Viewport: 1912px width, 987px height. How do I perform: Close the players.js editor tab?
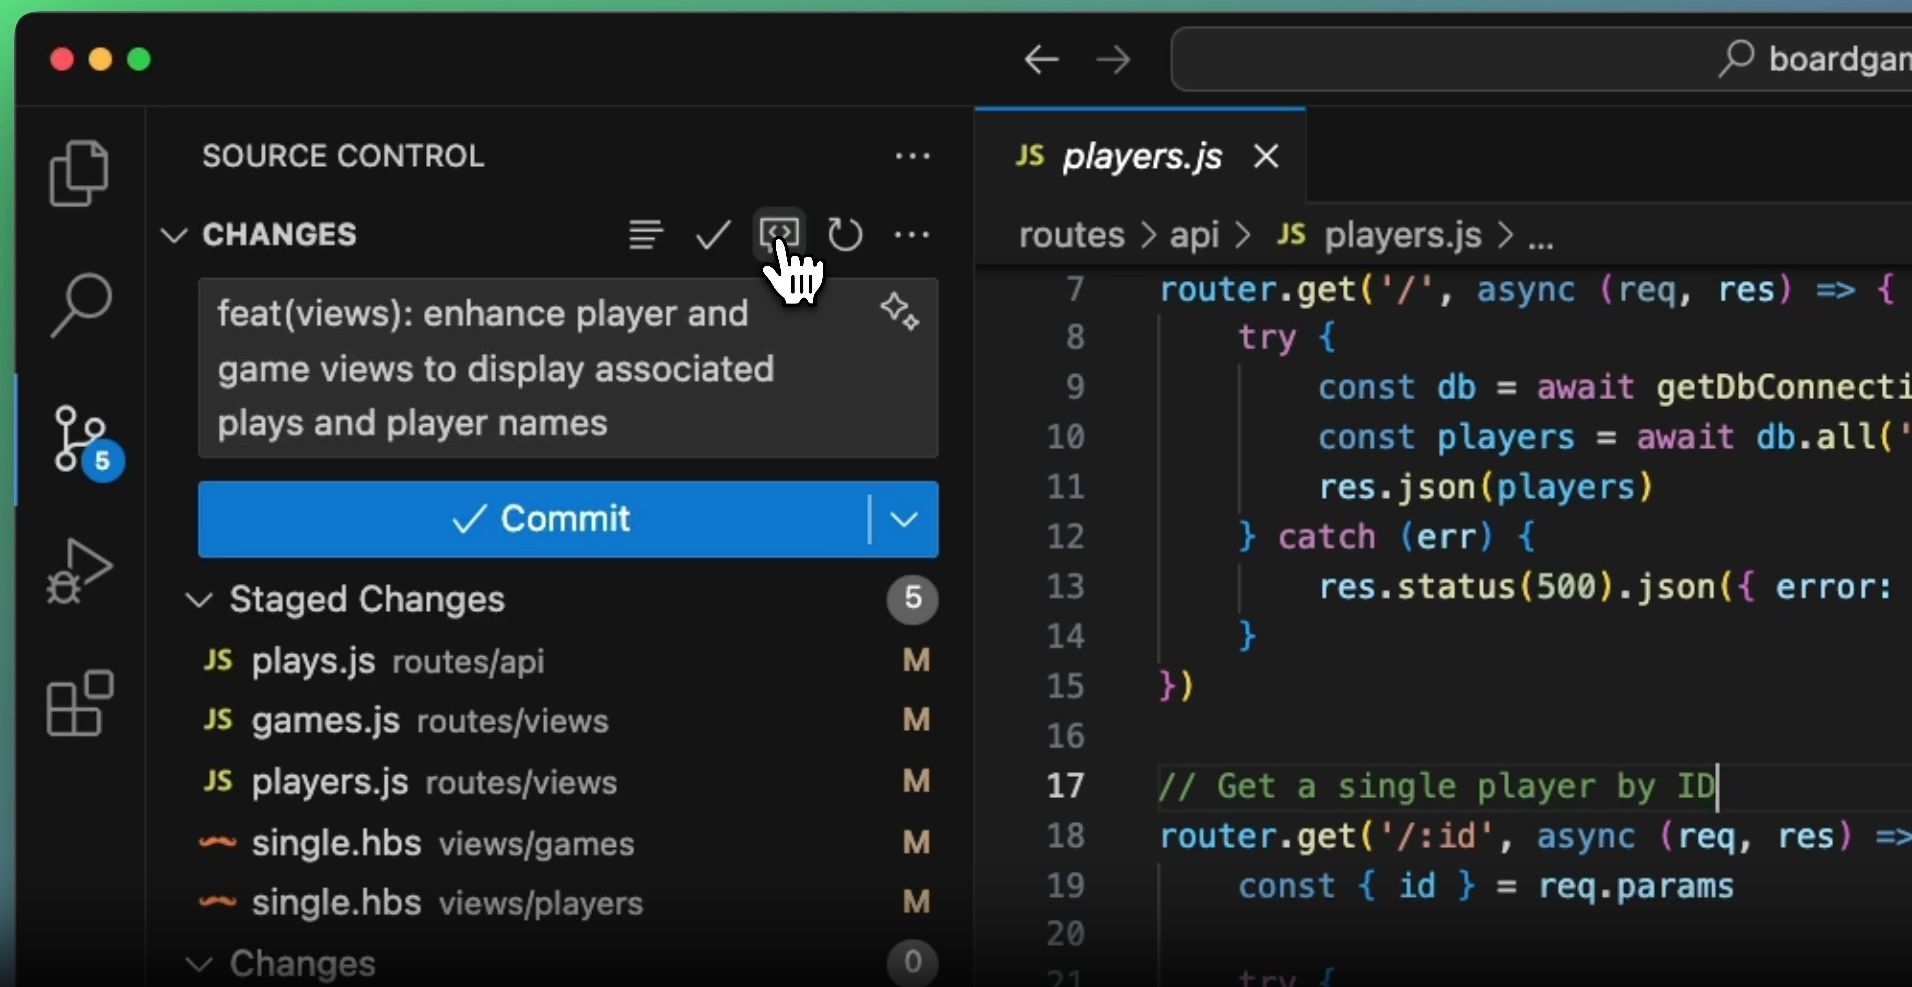tap(1266, 156)
